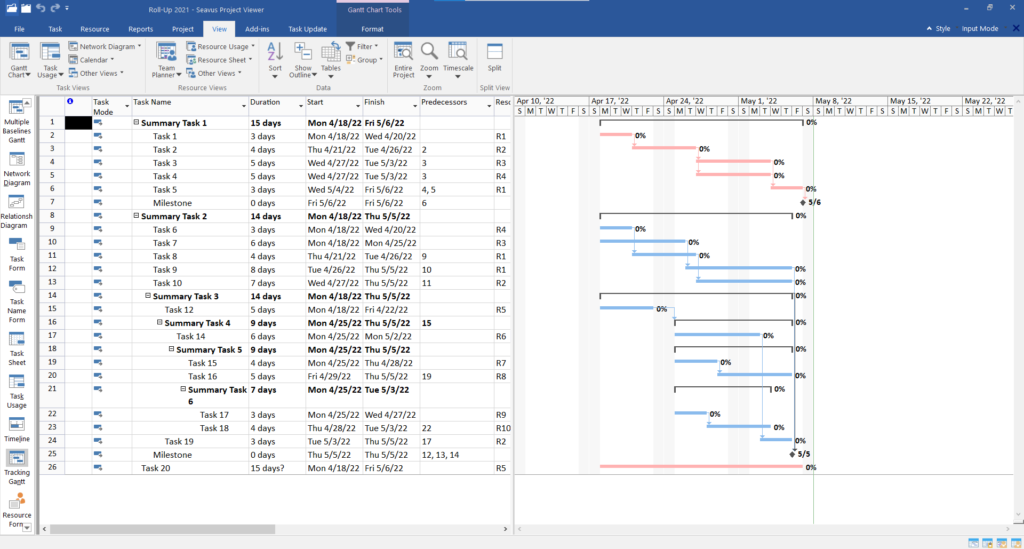Open the Tracking Gantt sidebar view
Screen dimensions: 1024x549
pos(16,467)
